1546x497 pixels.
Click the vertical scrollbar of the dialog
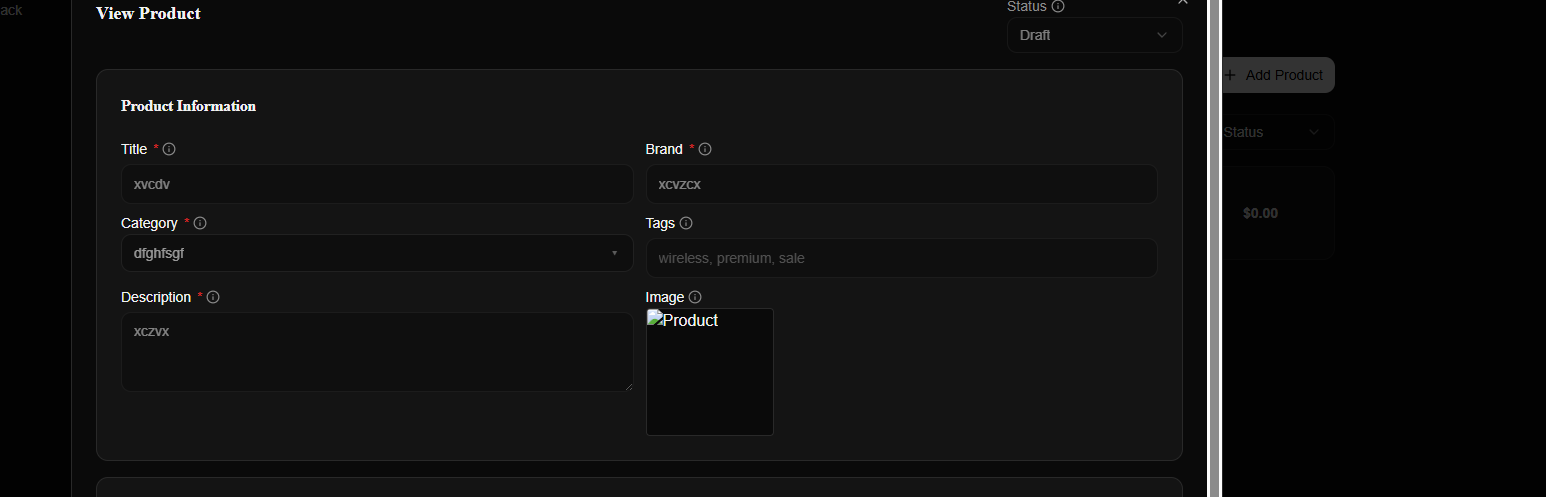click(1215, 250)
